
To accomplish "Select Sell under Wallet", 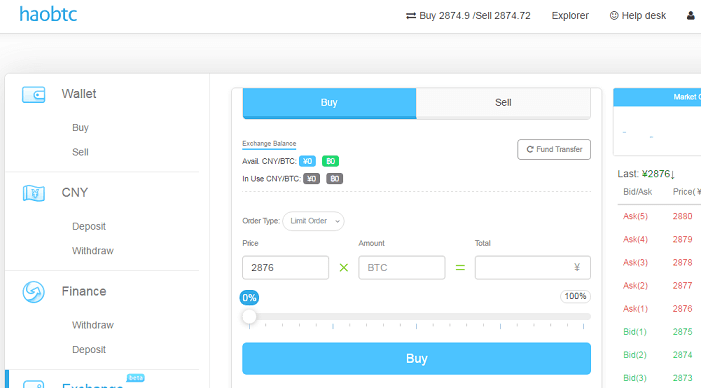I will 80,152.
